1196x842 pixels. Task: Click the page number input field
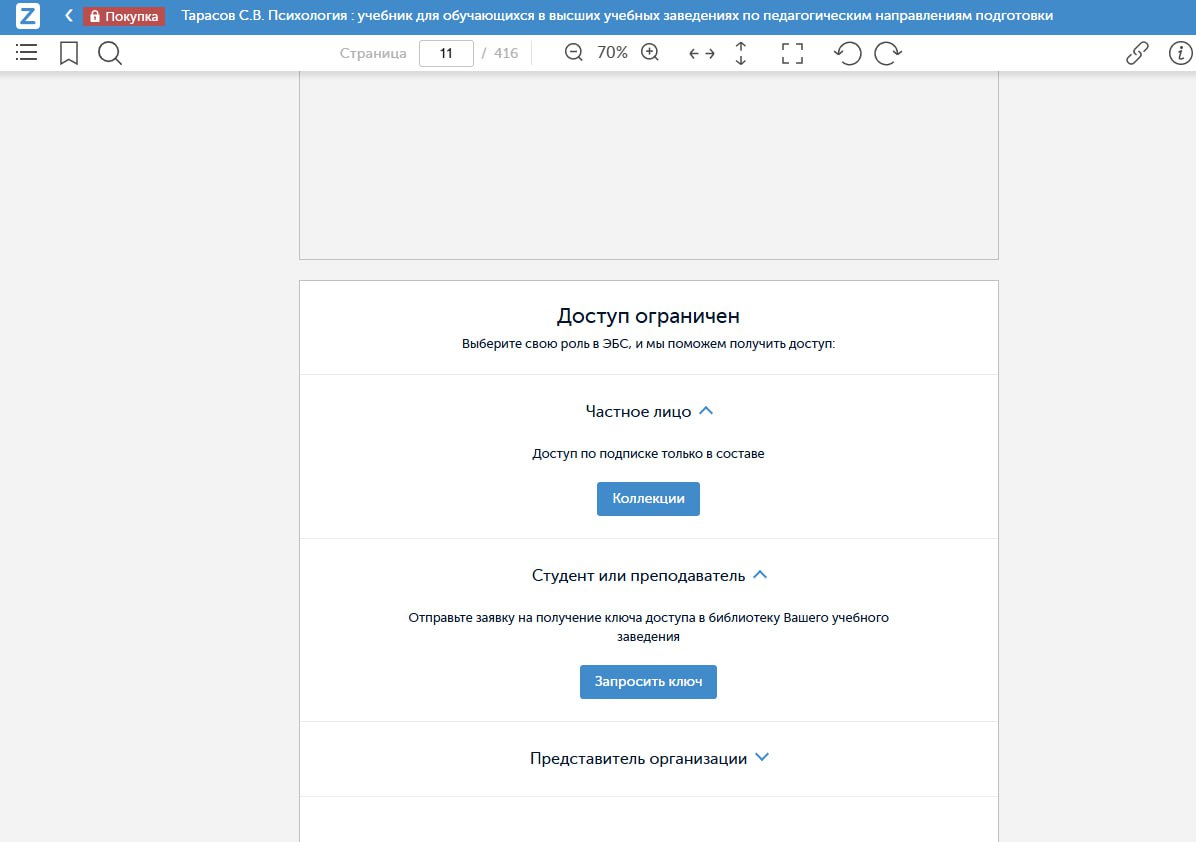tap(446, 54)
